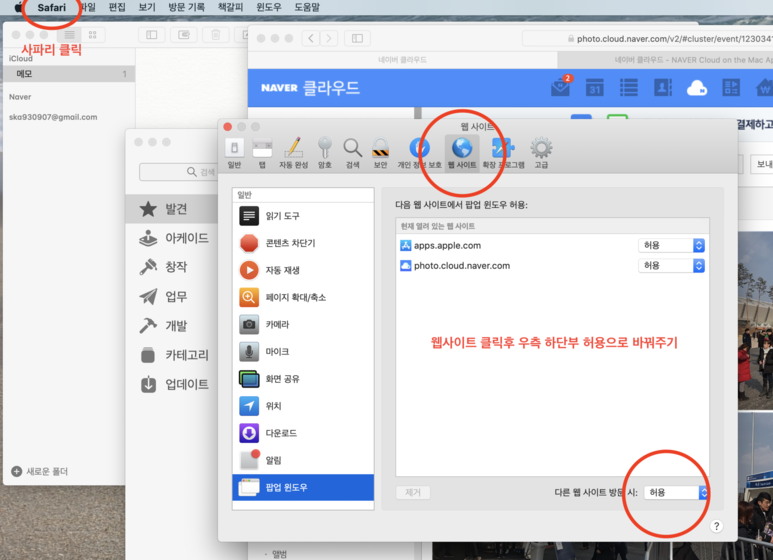
Task: Open the 윈도우 menu
Action: click(x=269, y=7)
